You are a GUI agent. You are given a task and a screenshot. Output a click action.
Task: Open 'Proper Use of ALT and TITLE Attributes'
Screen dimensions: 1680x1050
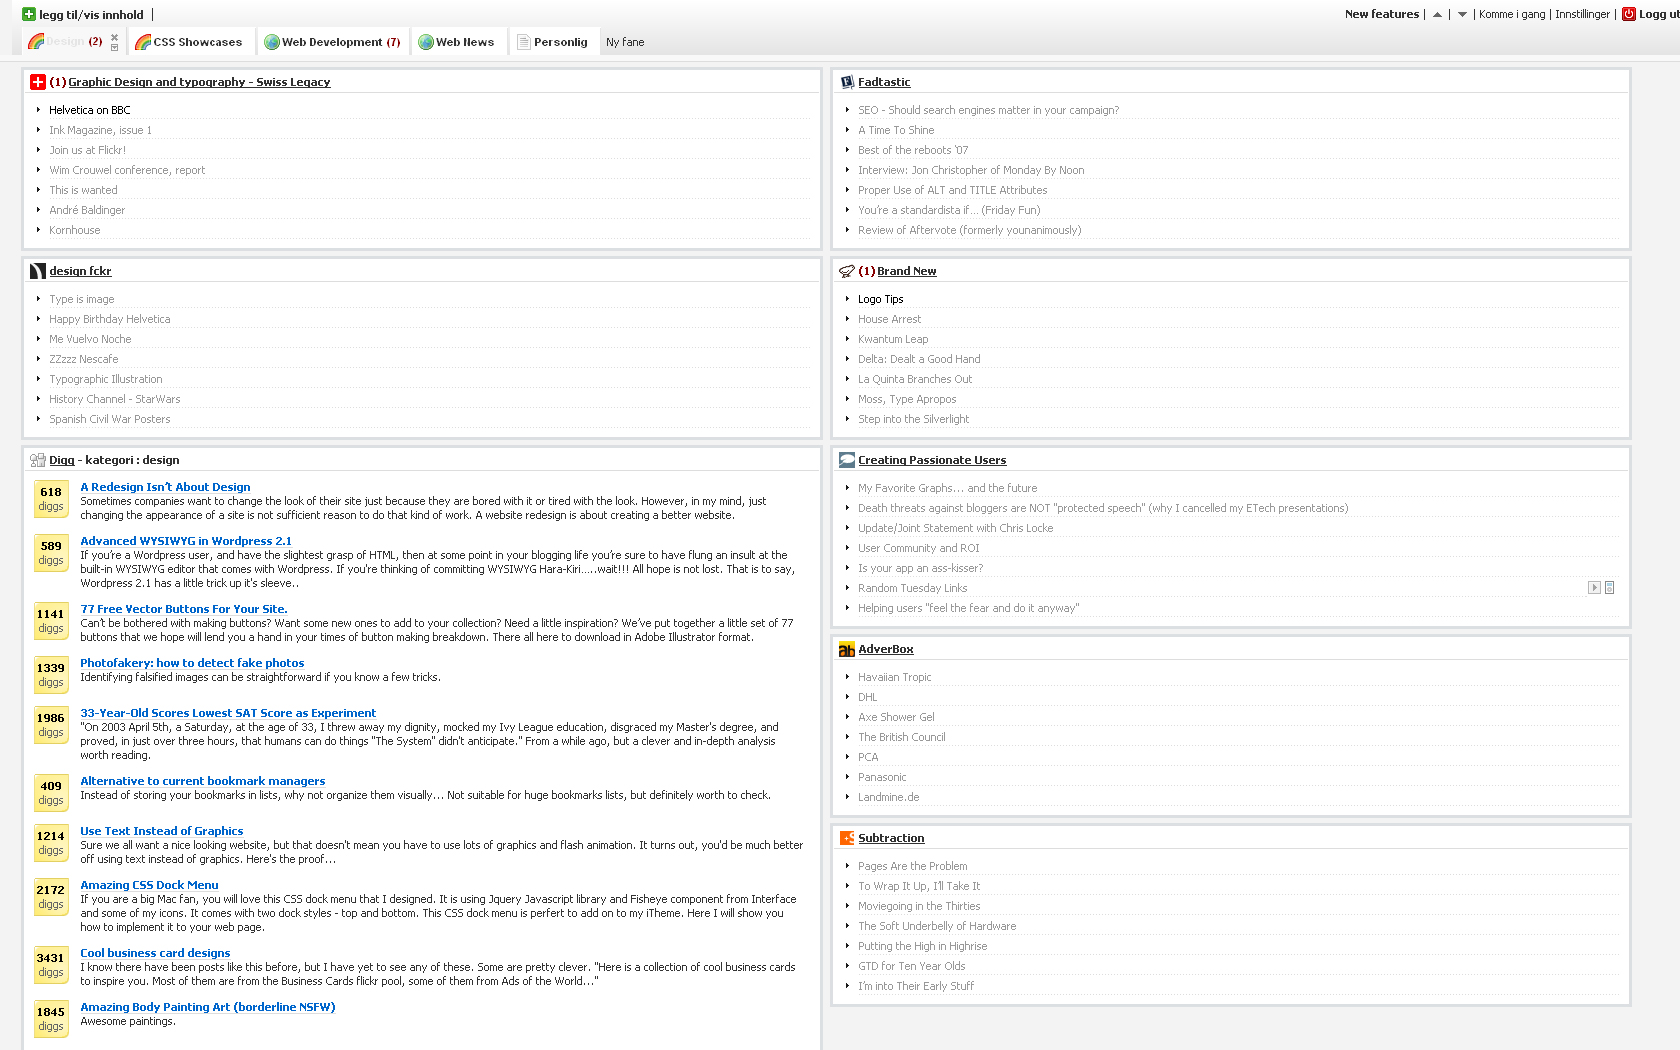953,190
